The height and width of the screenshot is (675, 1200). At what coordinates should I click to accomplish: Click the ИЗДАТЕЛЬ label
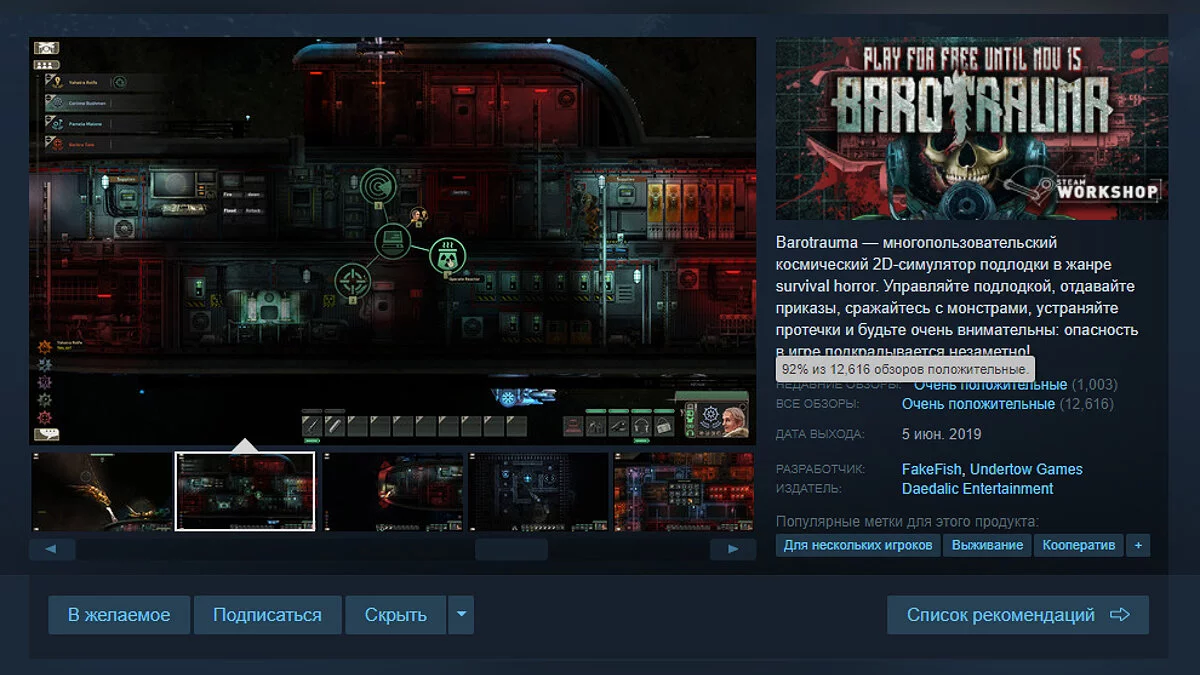[x=809, y=490]
